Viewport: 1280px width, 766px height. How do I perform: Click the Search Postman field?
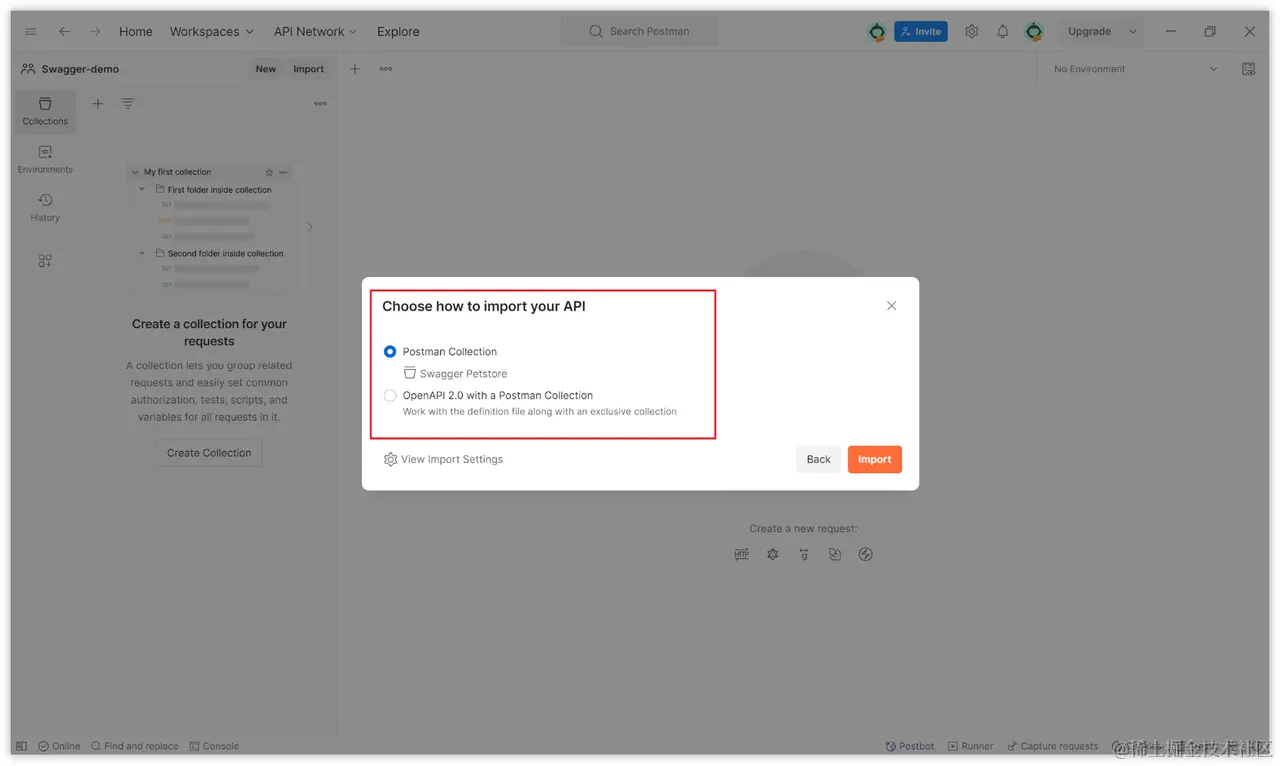pos(640,32)
